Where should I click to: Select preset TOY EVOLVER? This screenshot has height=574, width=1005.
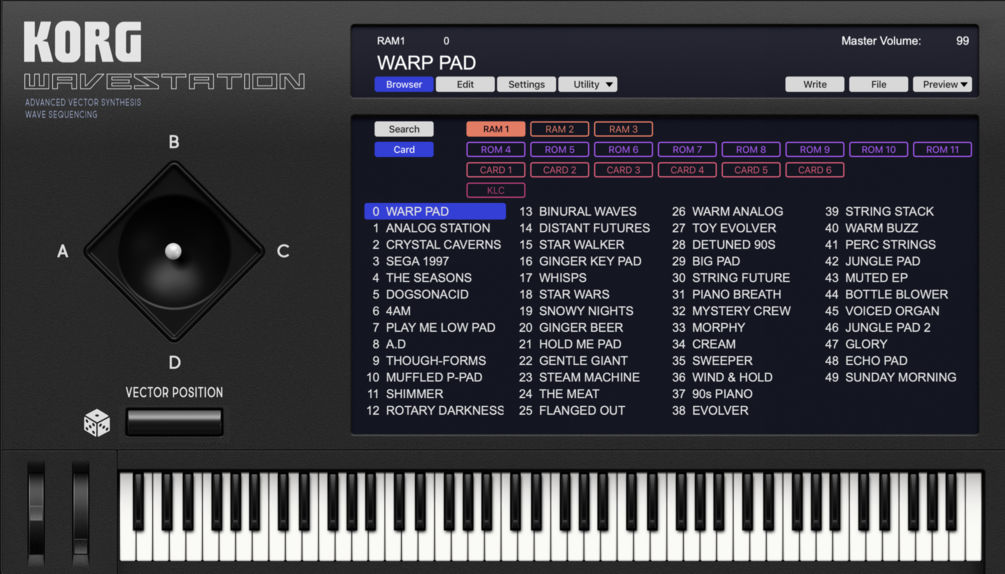pos(734,228)
